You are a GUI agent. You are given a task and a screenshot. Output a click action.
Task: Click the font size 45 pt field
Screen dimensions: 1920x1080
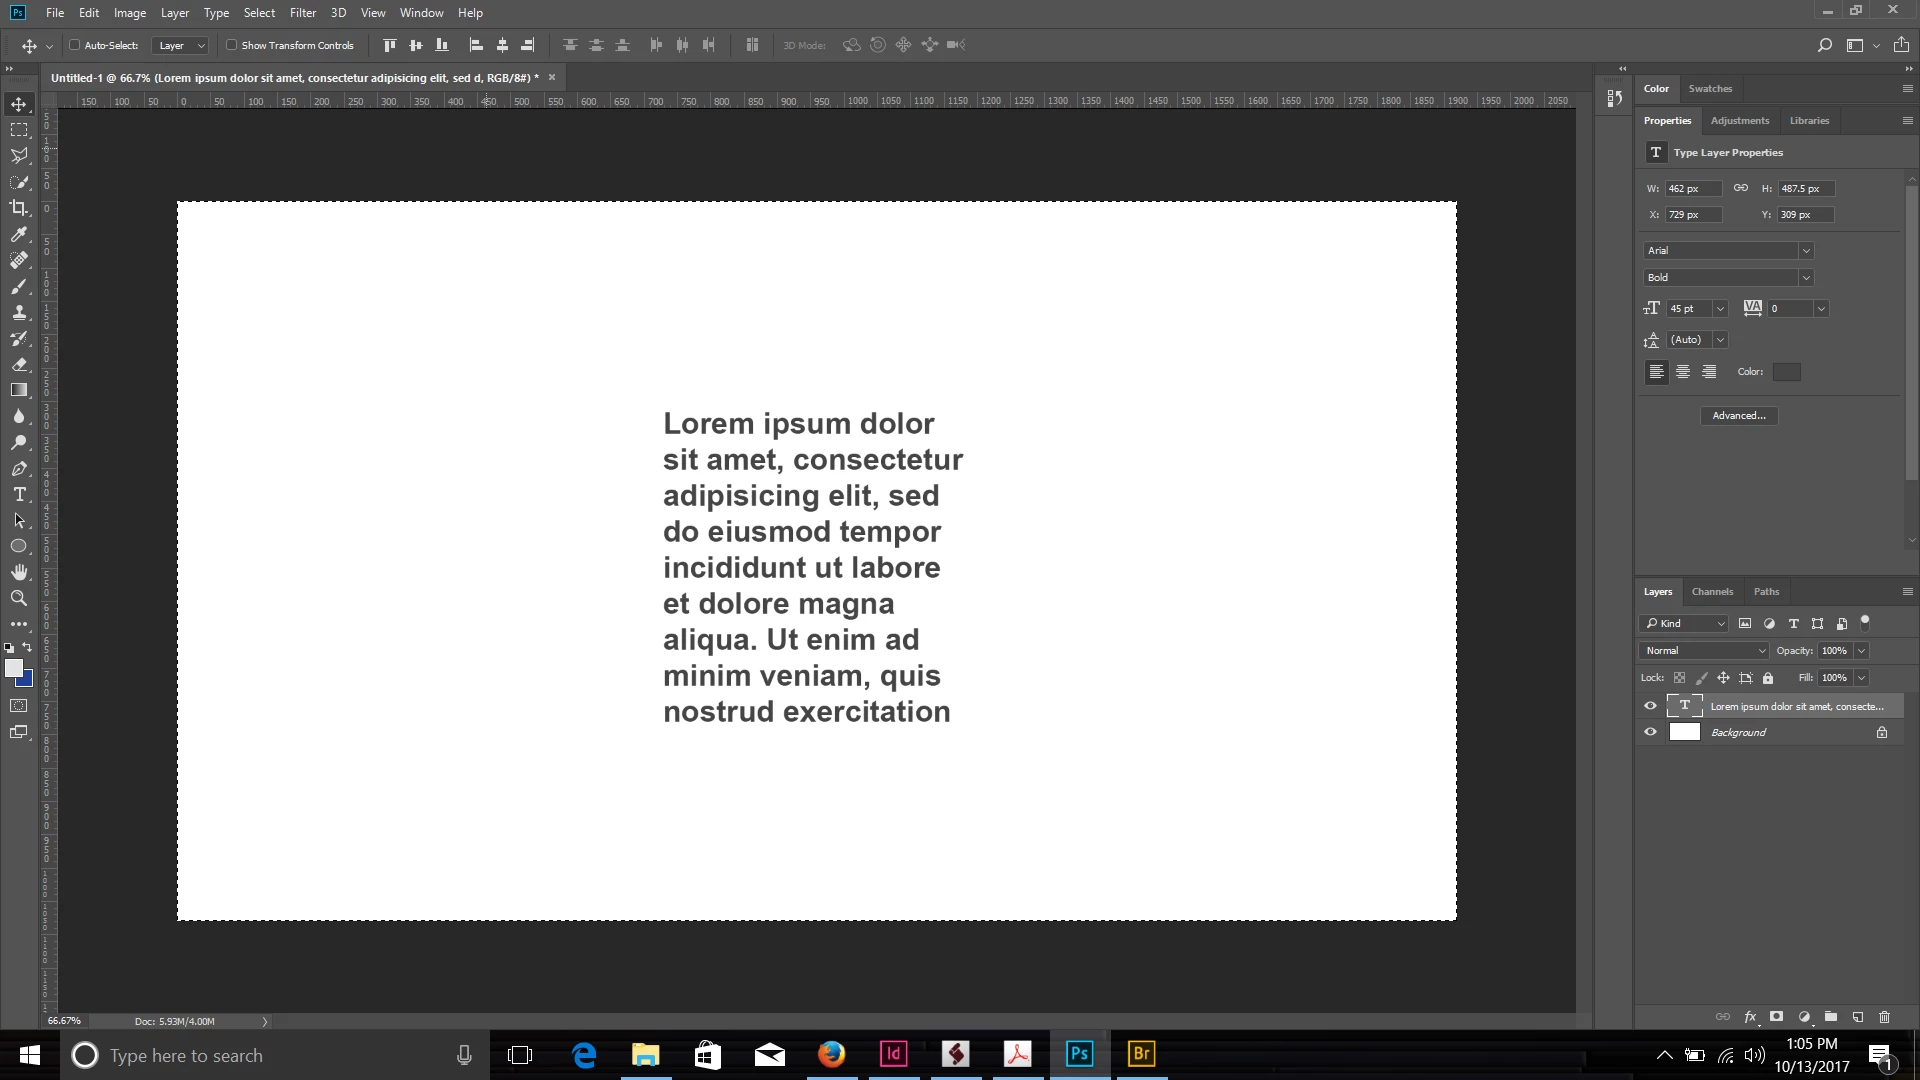click(1688, 309)
